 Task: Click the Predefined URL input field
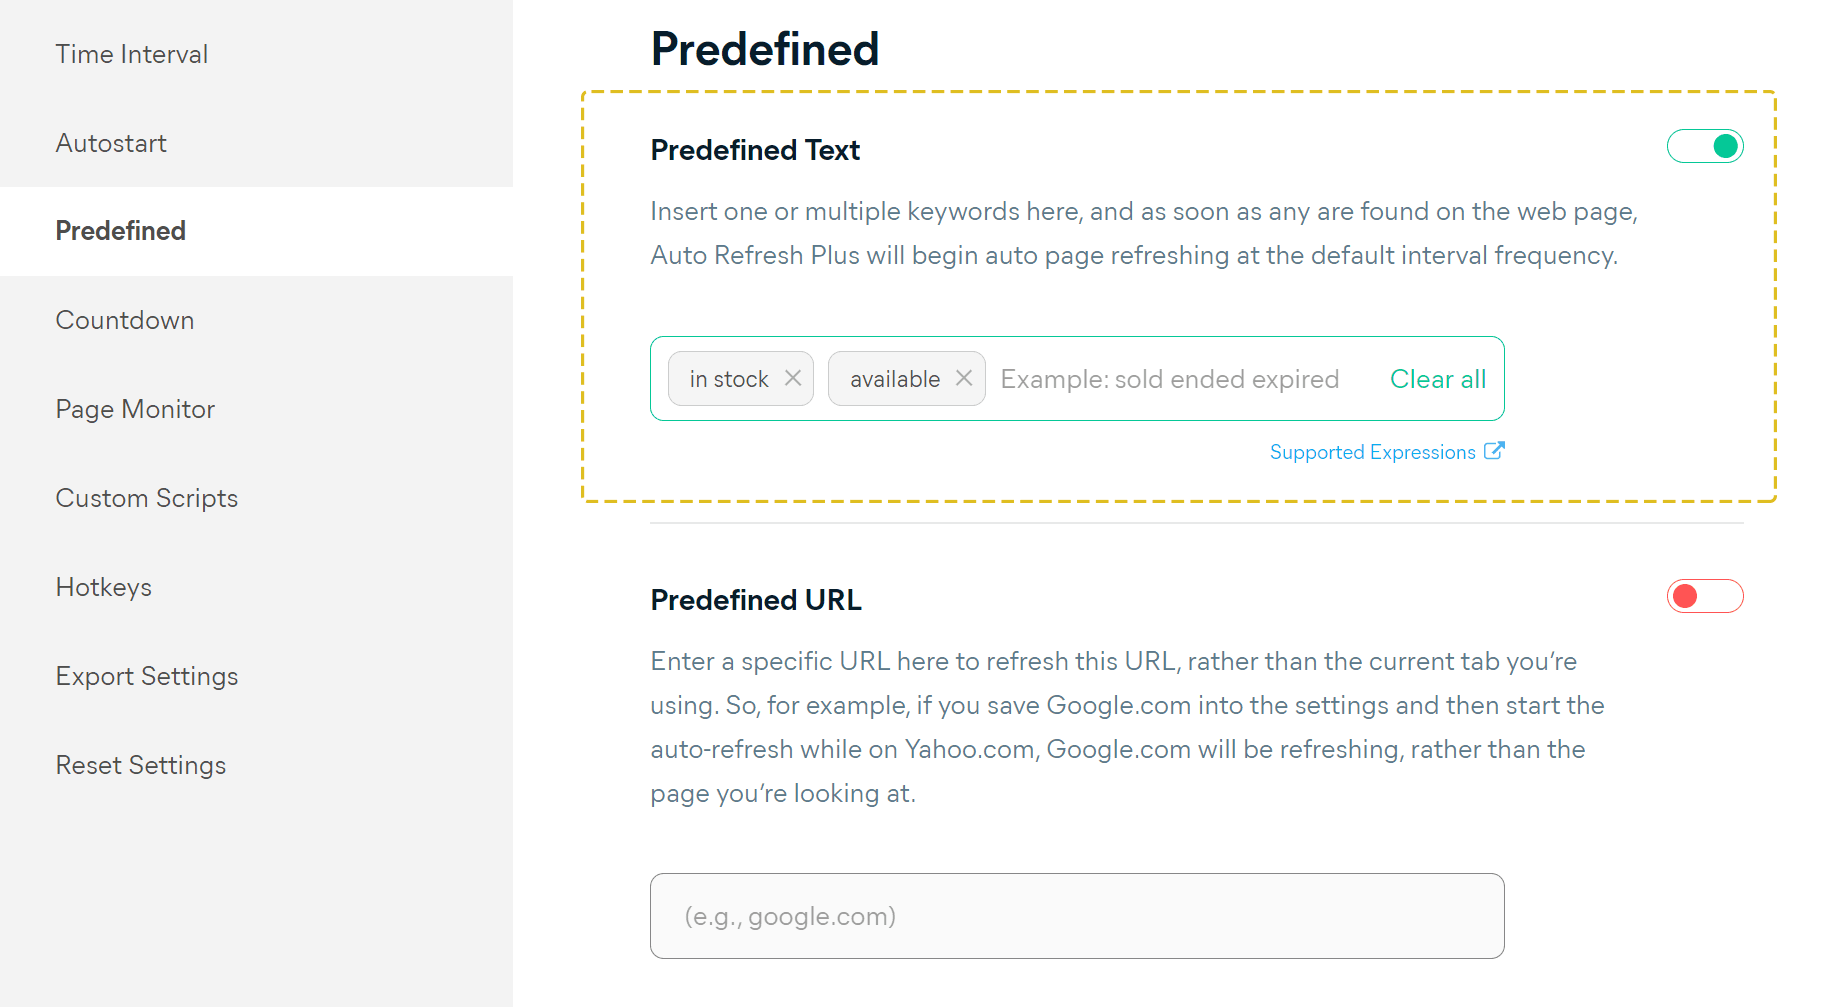click(1076, 915)
